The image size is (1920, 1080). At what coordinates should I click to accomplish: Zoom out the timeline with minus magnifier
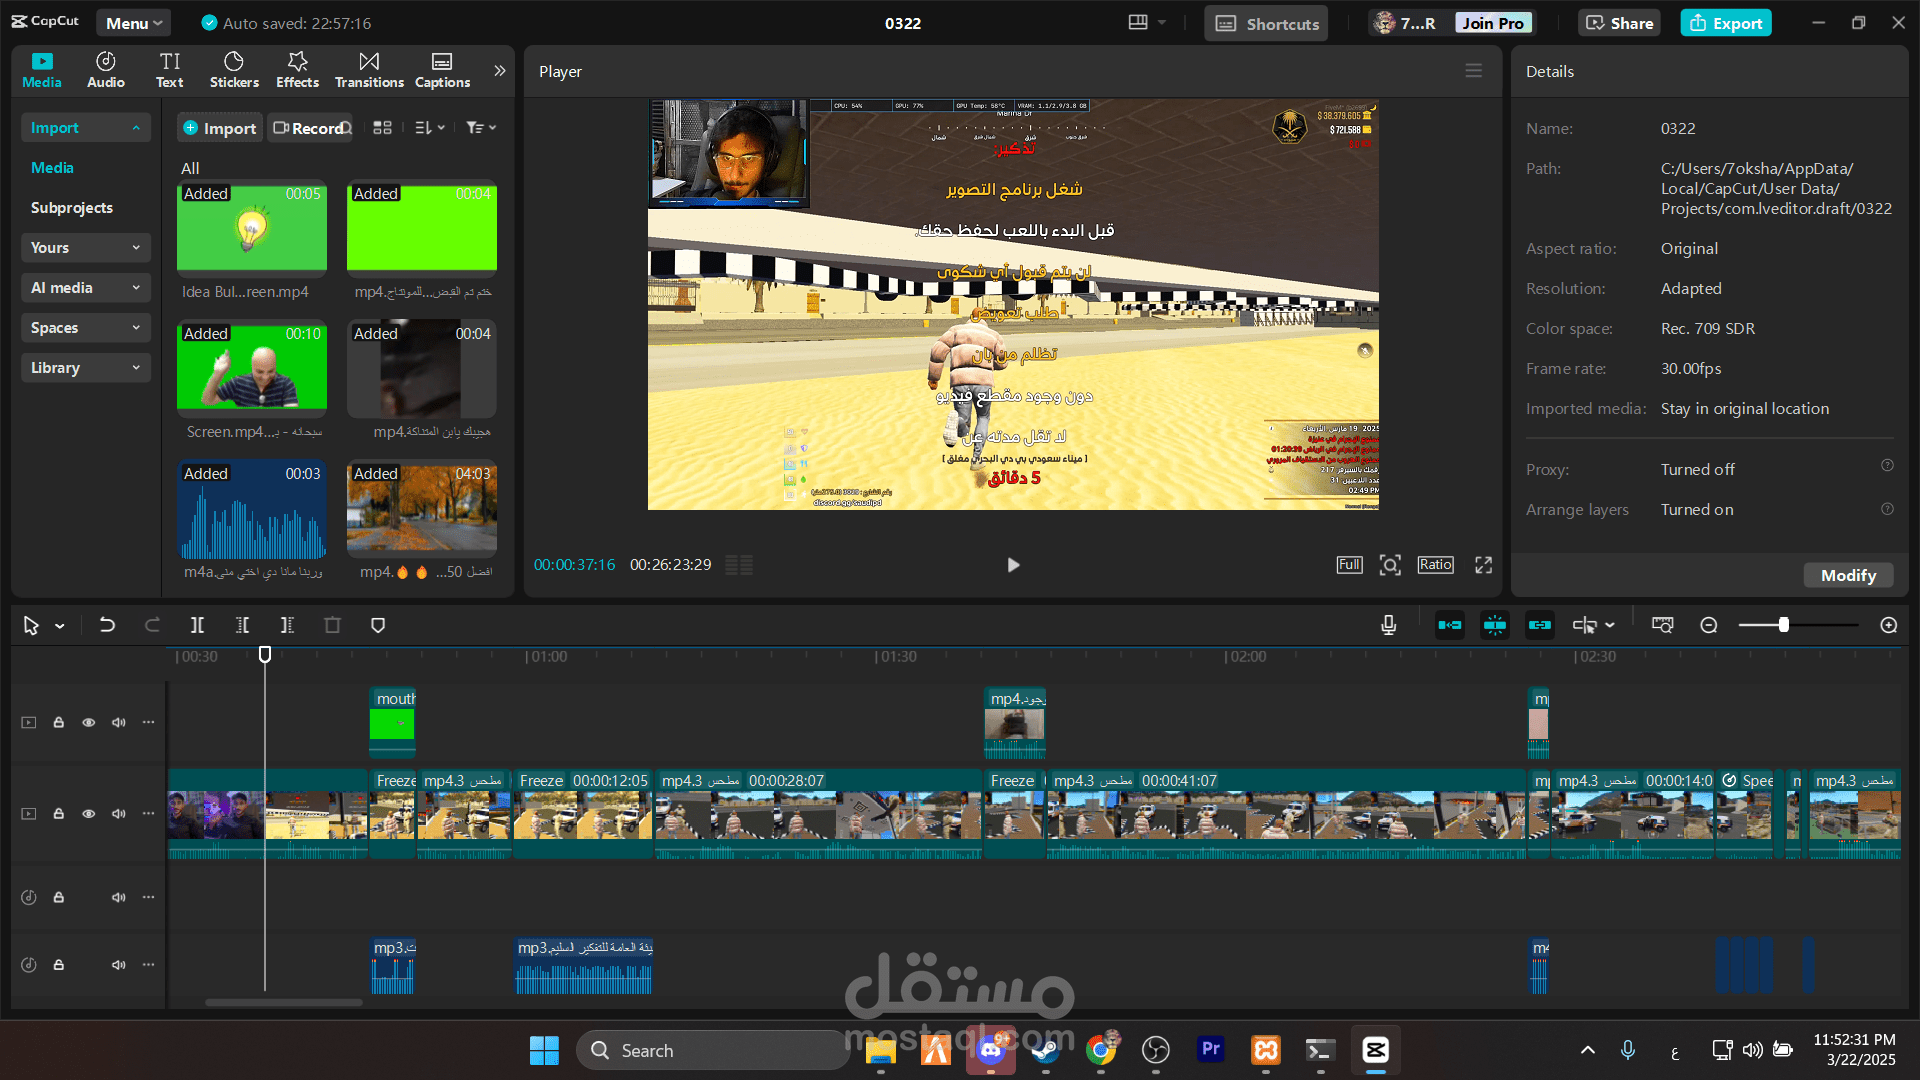(x=1709, y=625)
